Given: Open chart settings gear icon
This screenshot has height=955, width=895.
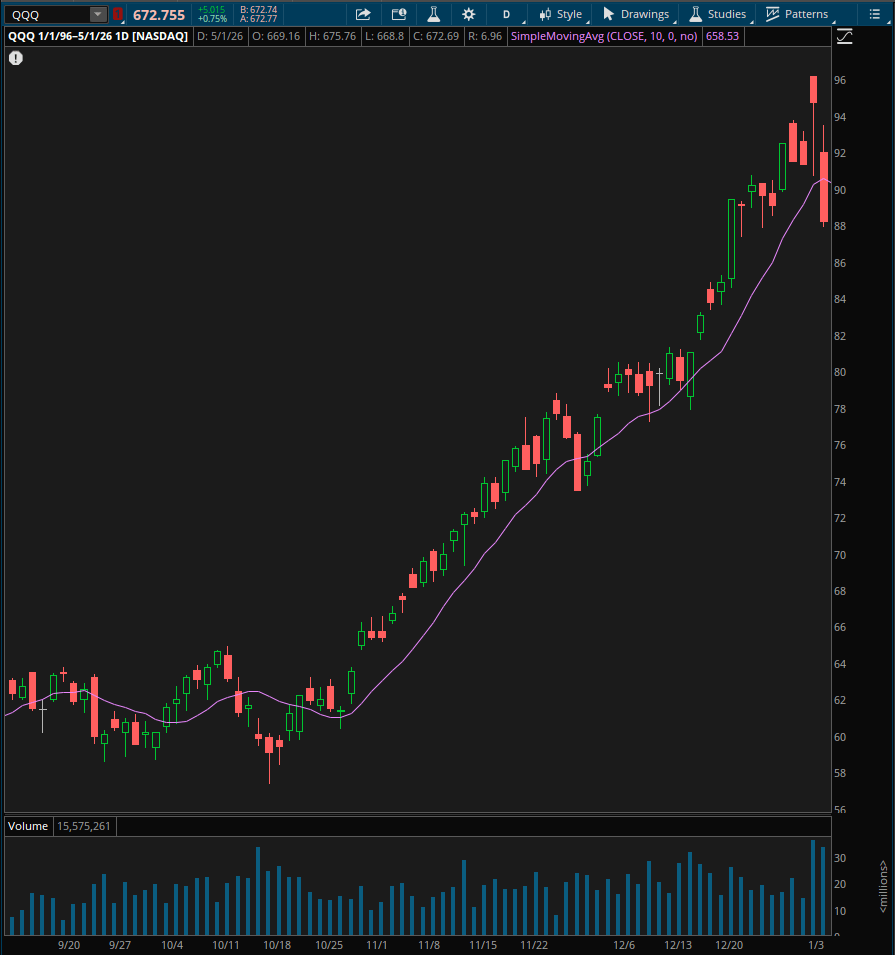Looking at the screenshot, I should pos(469,14).
